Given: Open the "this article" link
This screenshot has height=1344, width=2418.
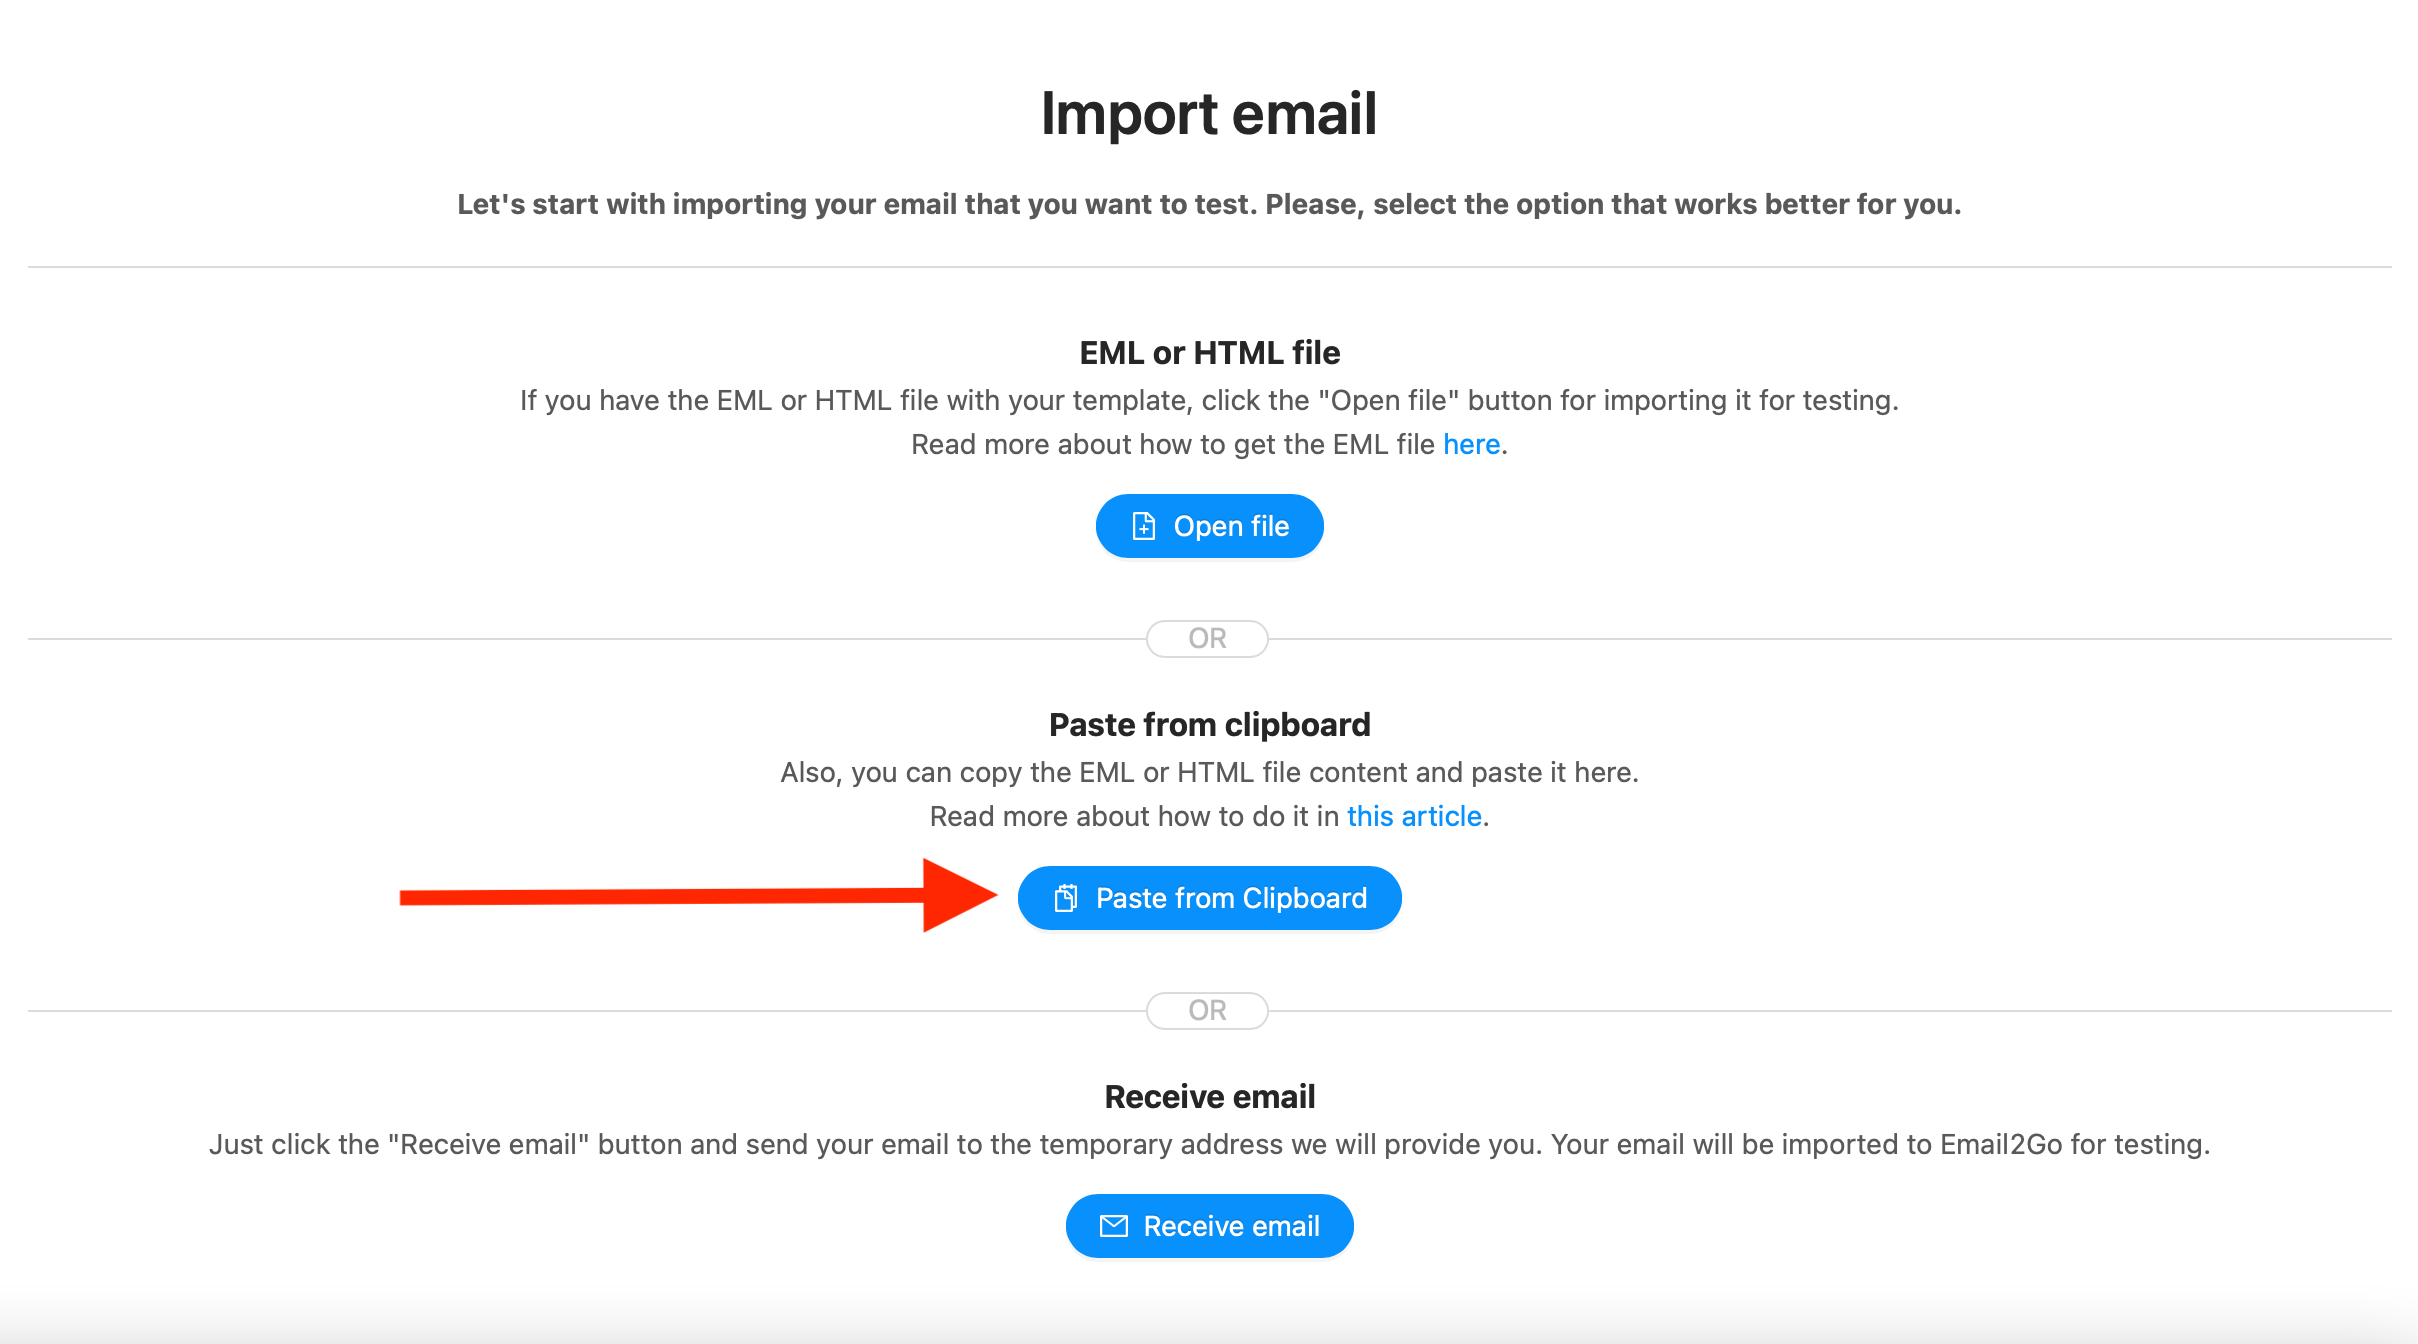Looking at the screenshot, I should pyautogui.click(x=1414, y=816).
